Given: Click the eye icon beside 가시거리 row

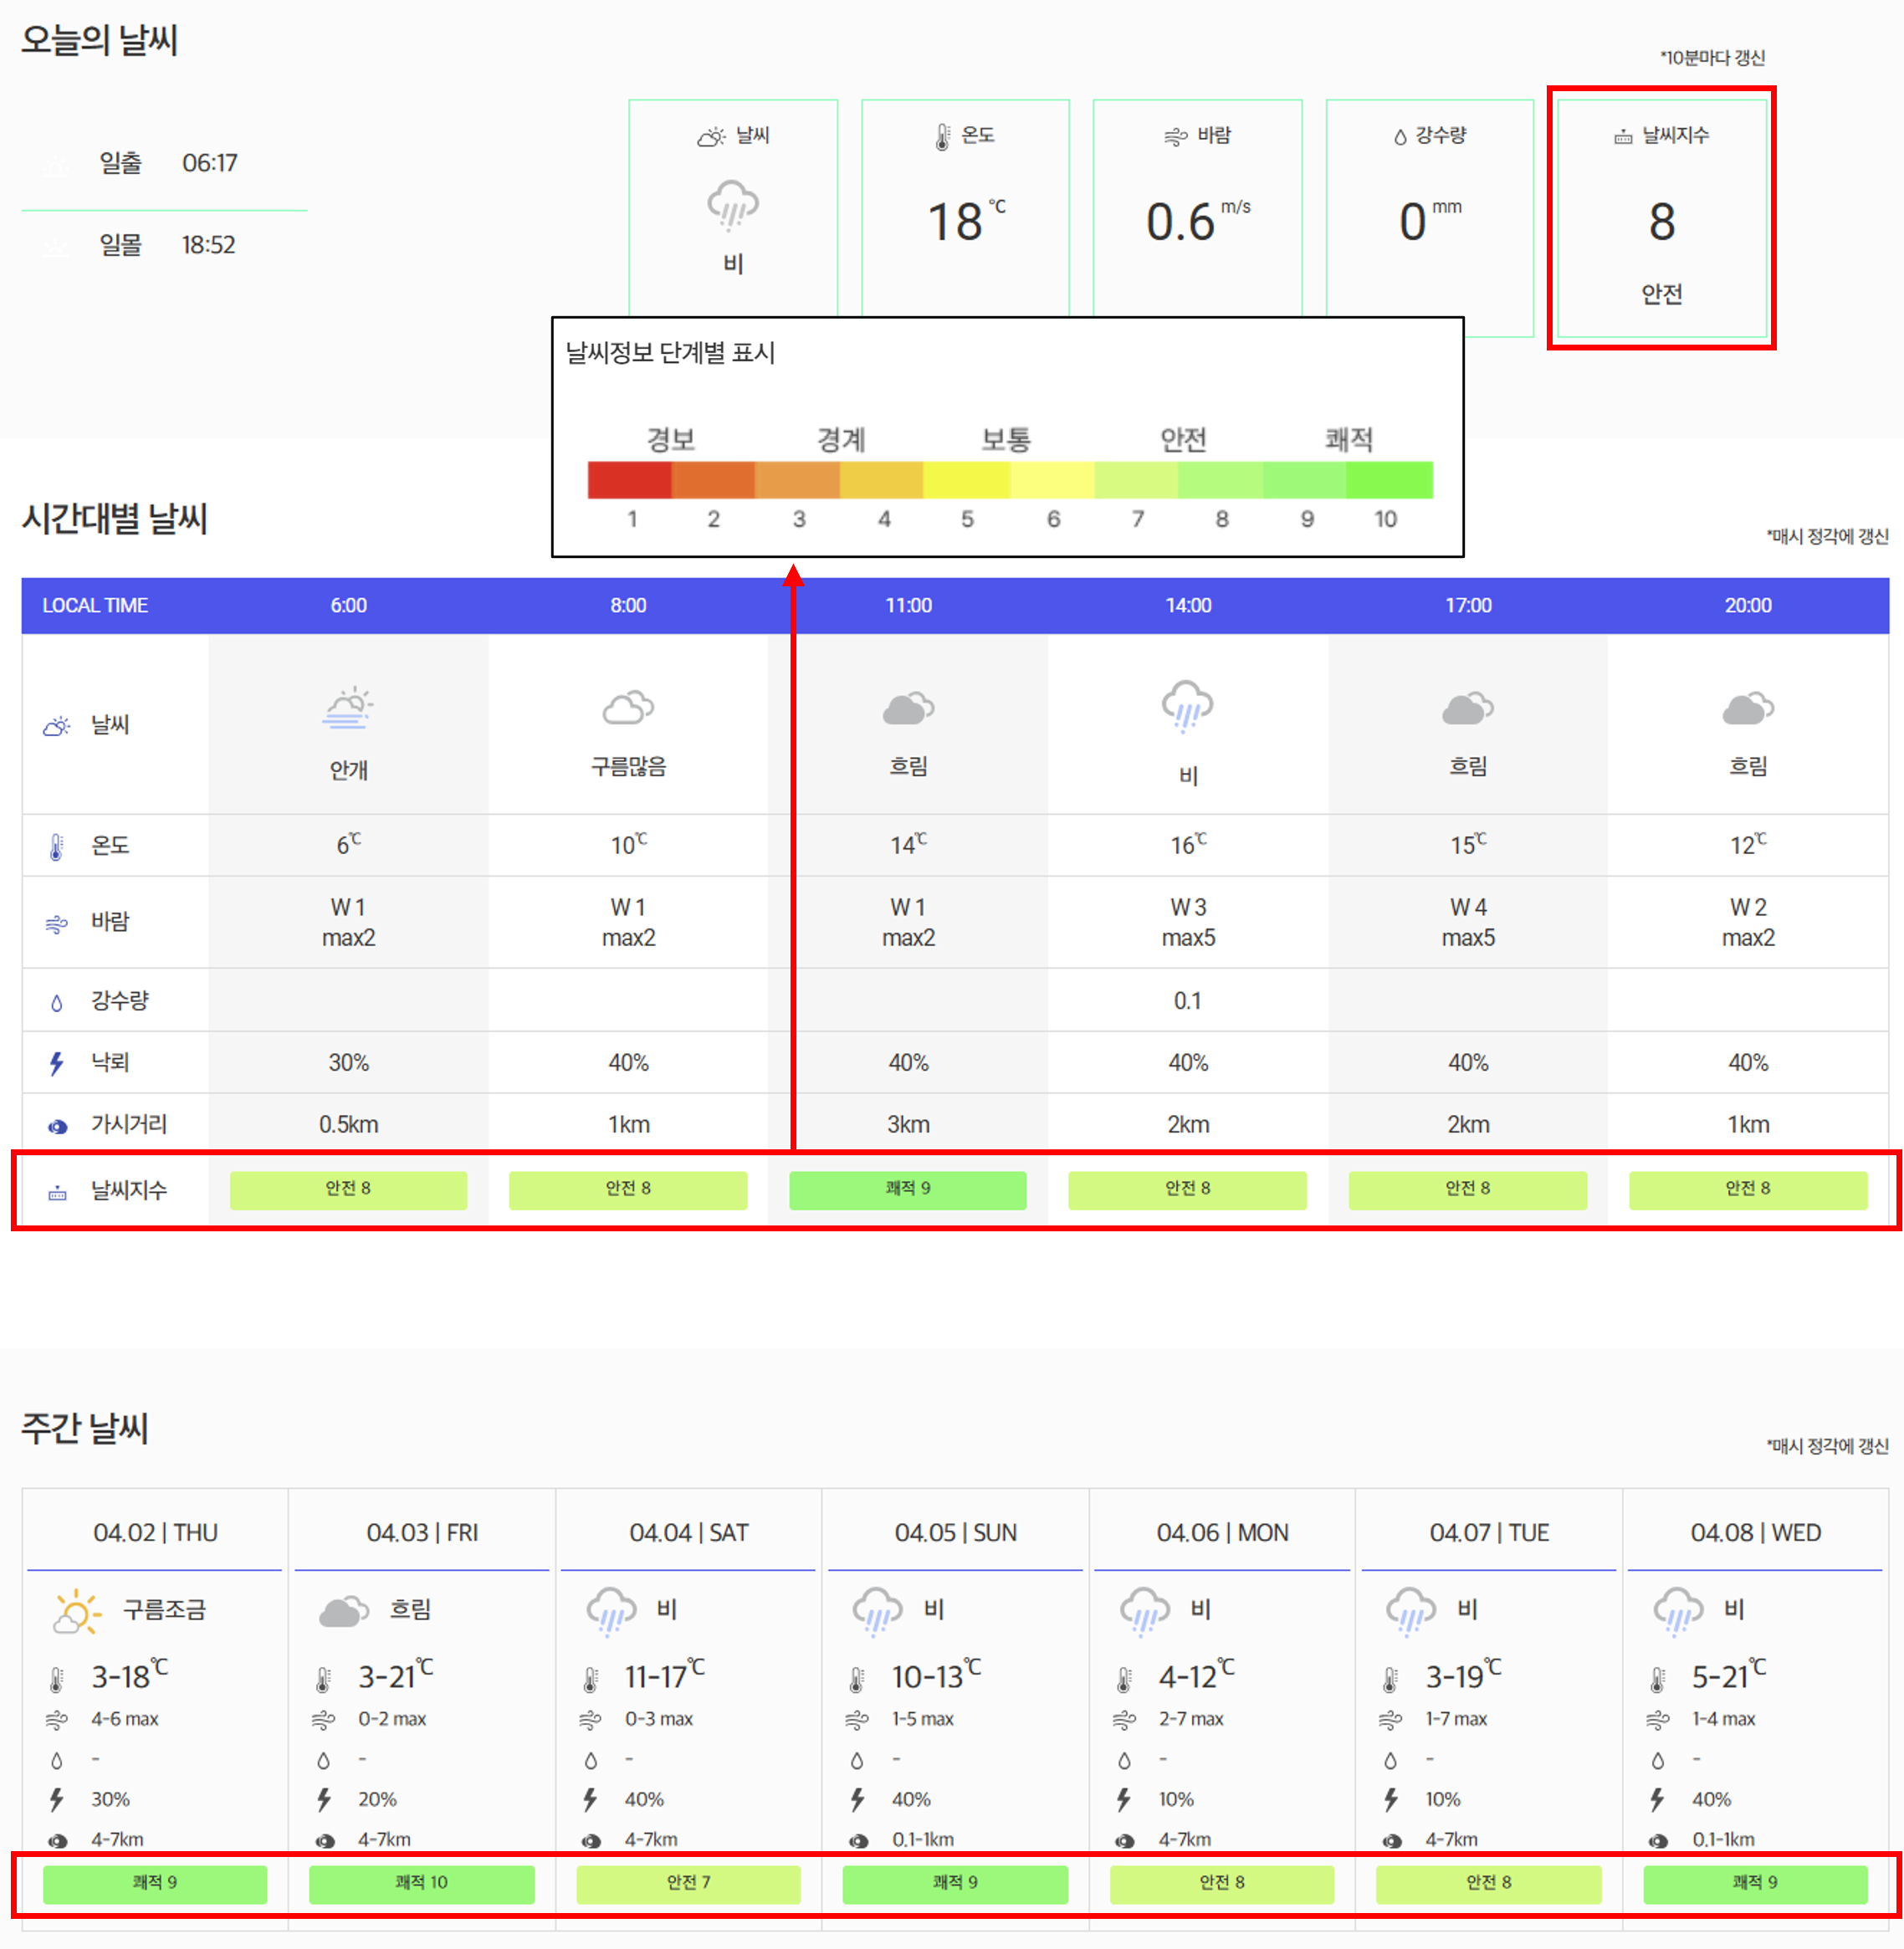Looking at the screenshot, I should (58, 1126).
